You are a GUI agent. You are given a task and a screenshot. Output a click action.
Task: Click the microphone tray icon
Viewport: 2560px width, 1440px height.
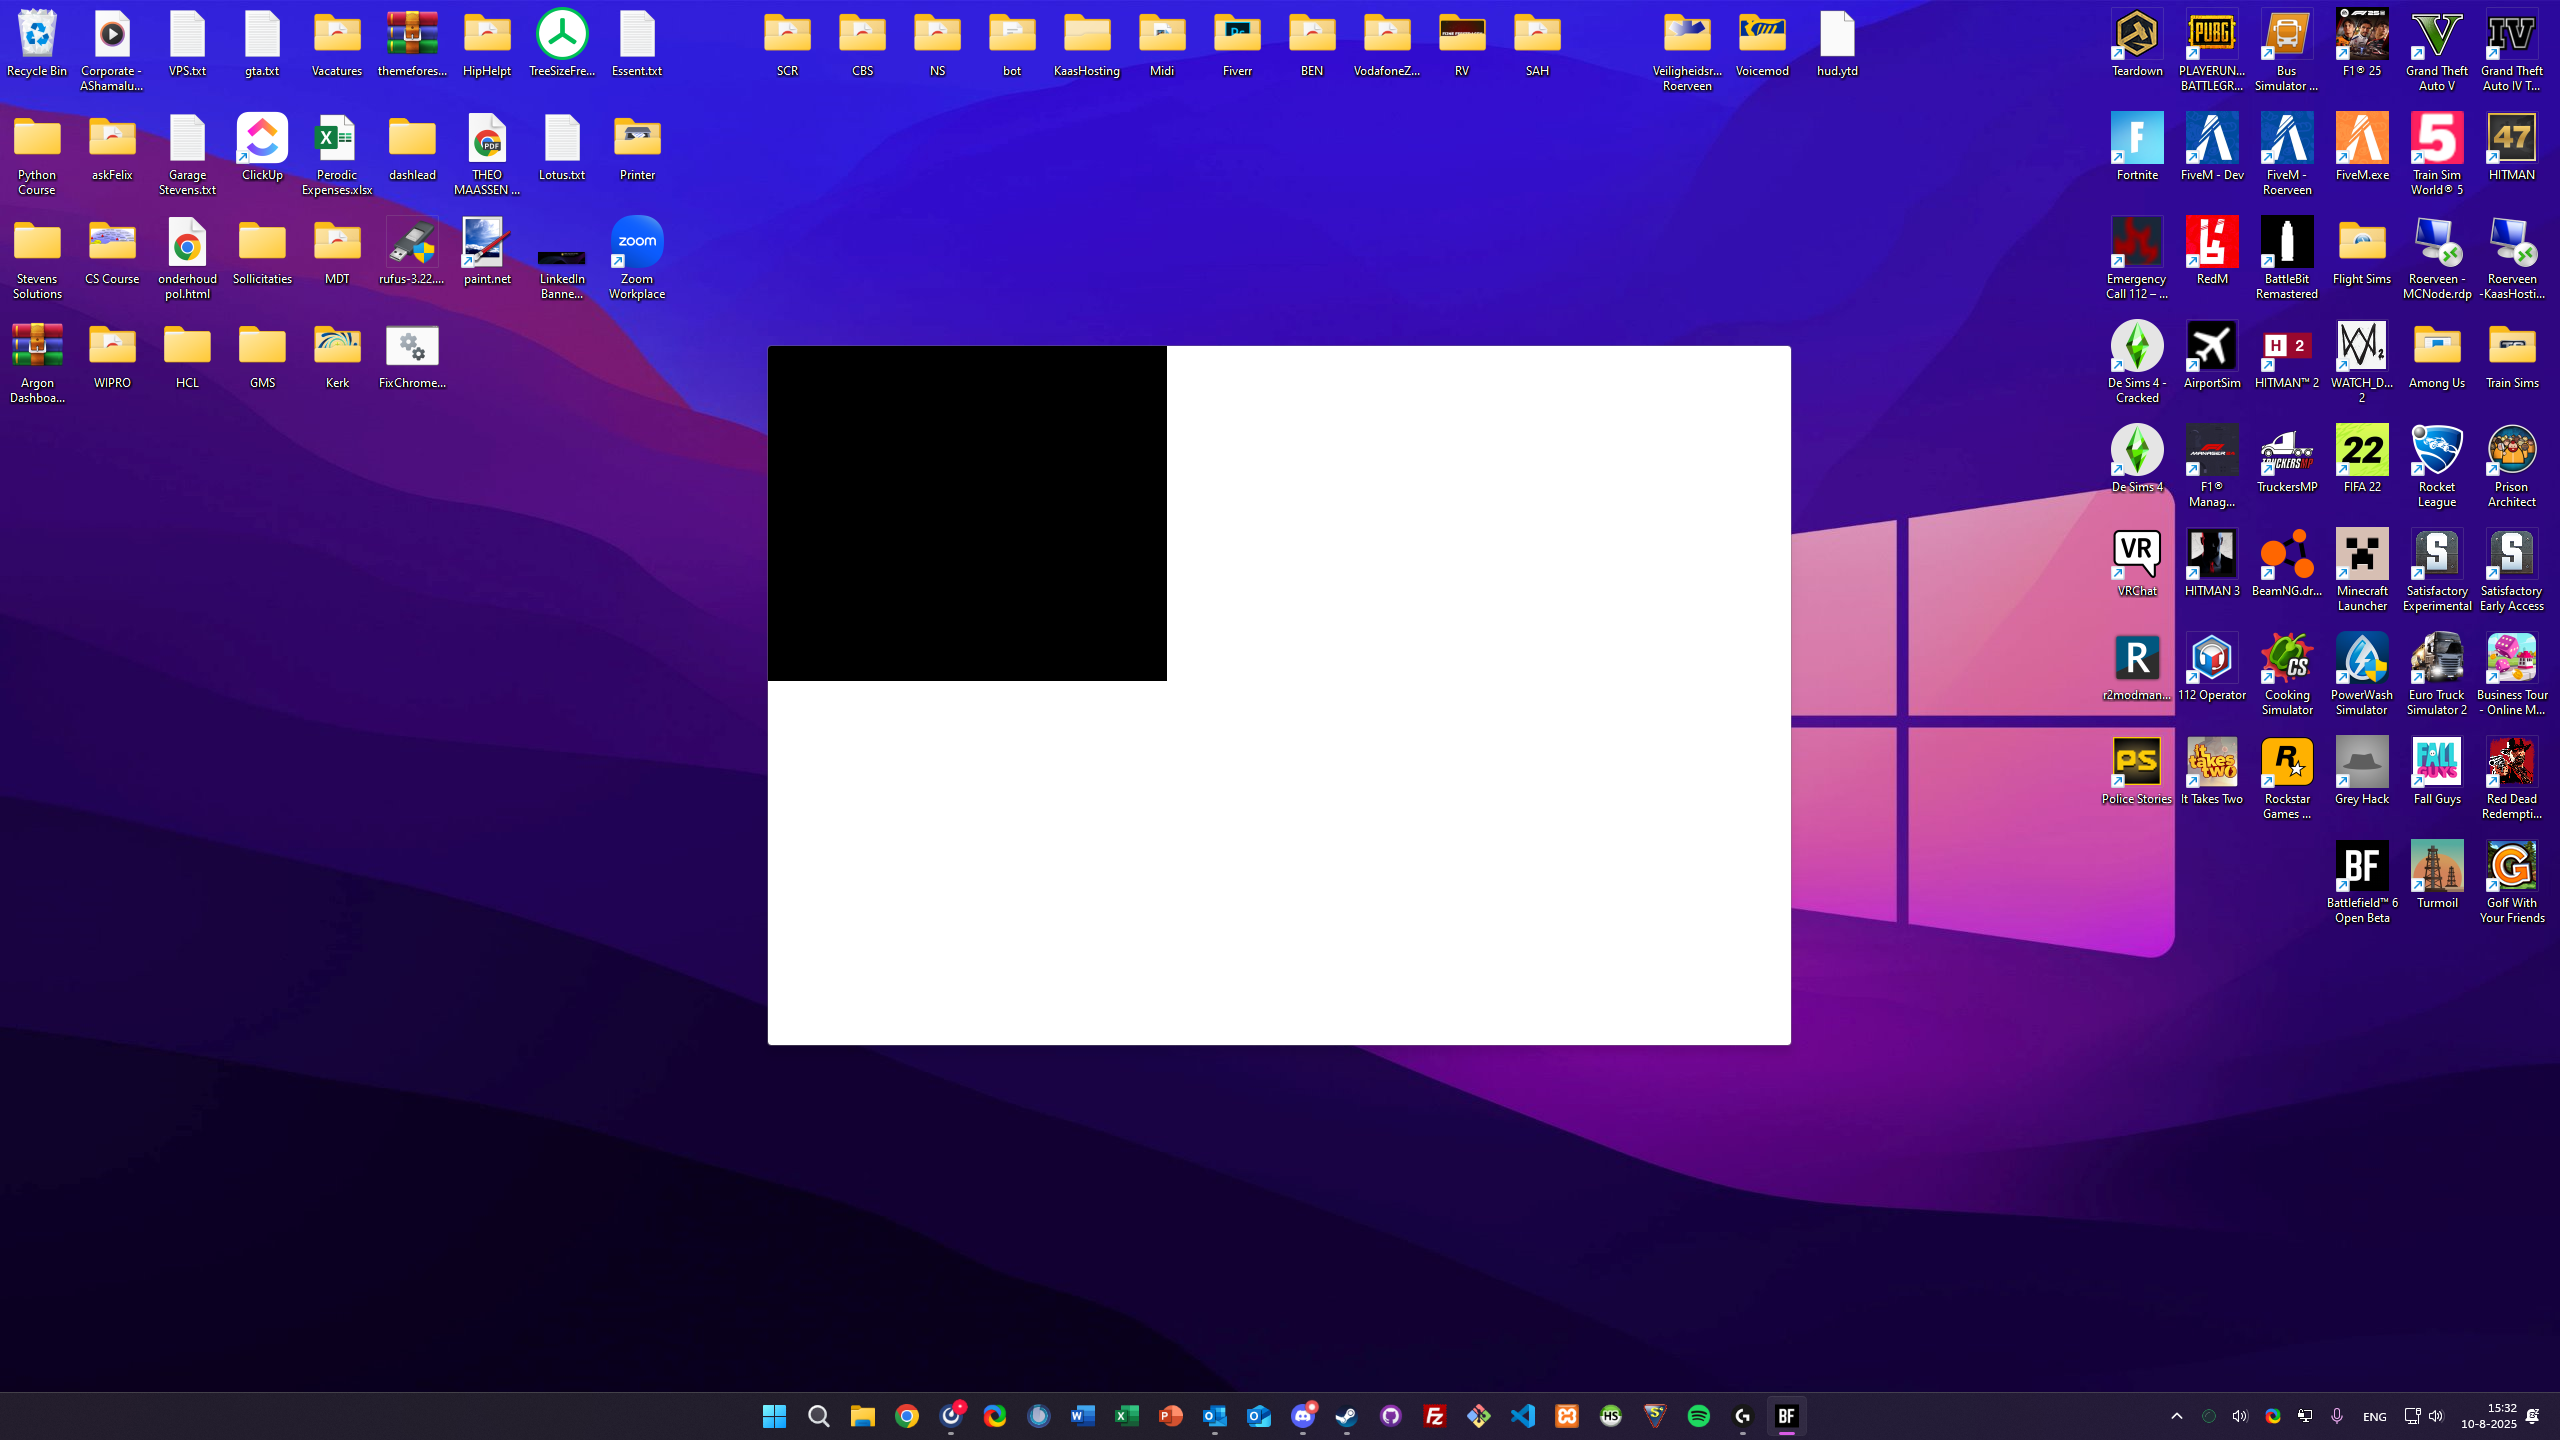pos(2336,1416)
